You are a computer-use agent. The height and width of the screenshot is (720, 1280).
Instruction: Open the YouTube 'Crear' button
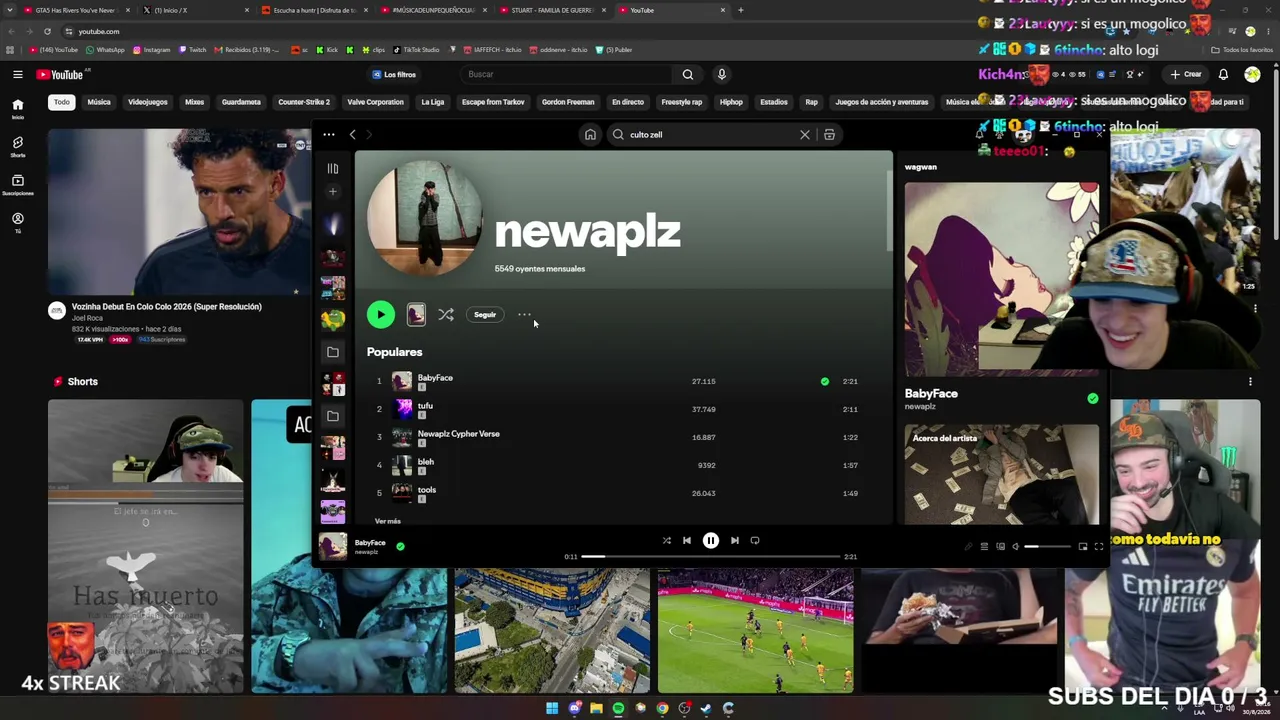pyautogui.click(x=1186, y=74)
